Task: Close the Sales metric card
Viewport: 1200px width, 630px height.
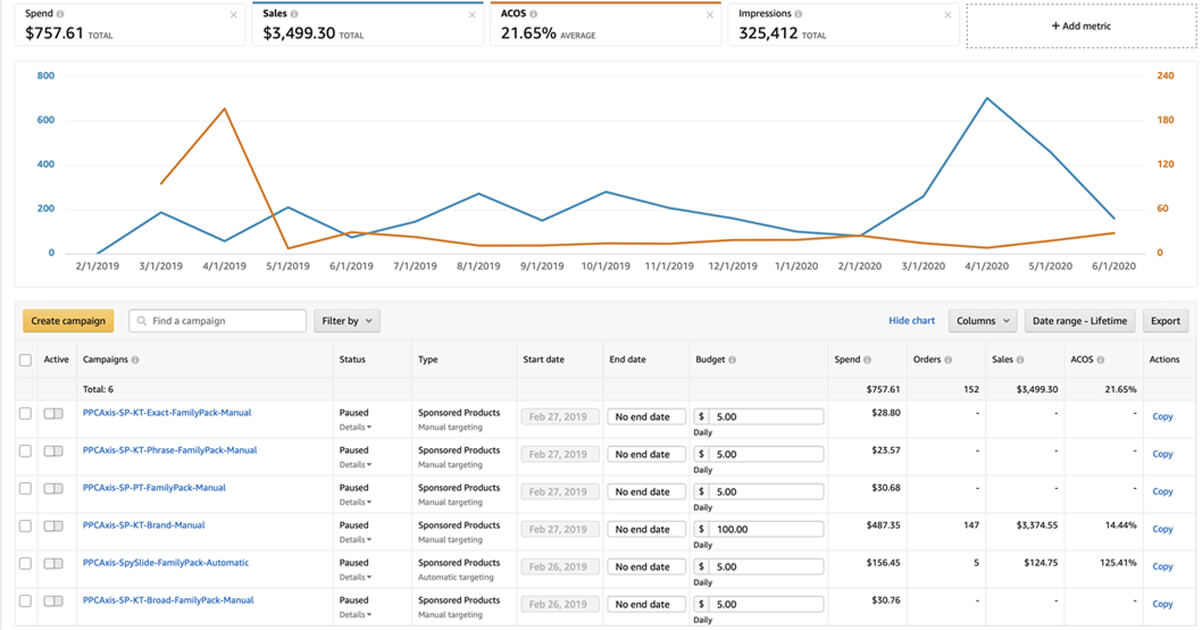Action: [x=472, y=15]
